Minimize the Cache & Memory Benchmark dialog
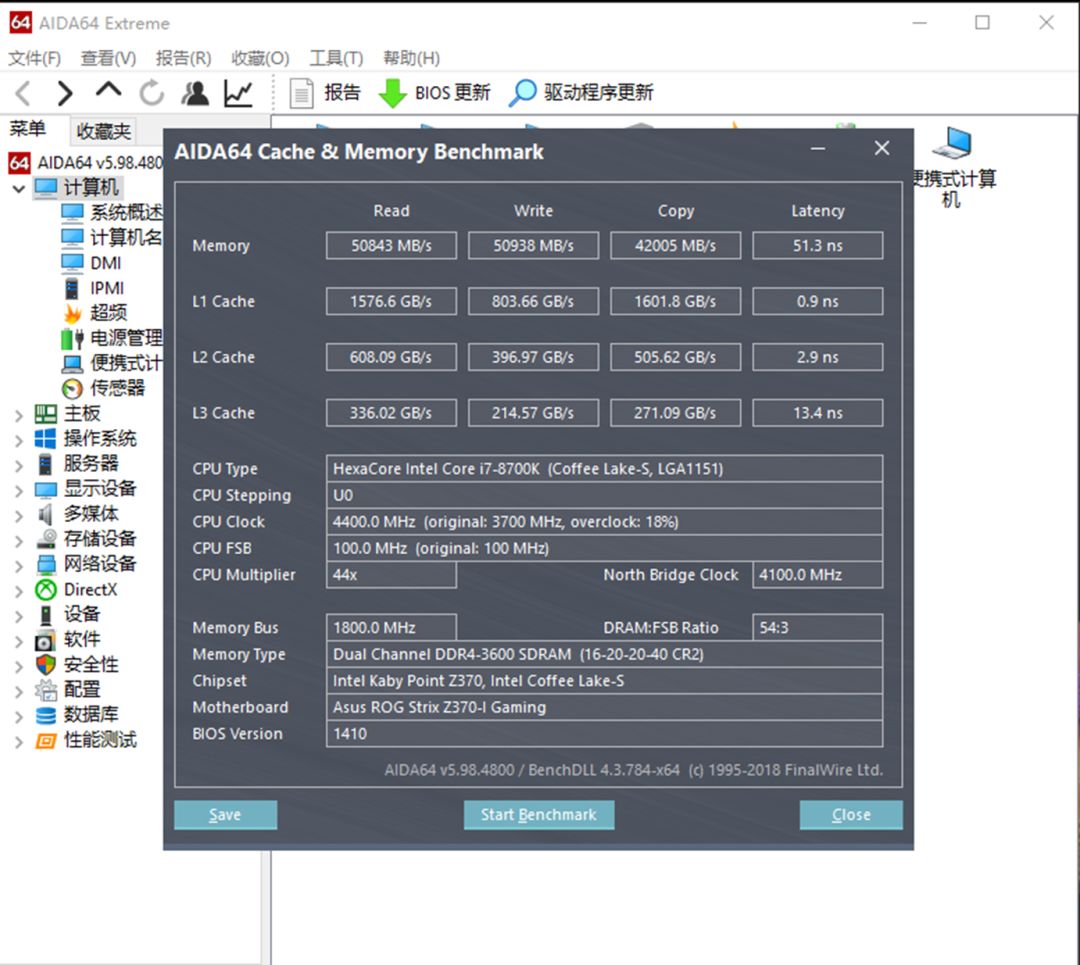The image size is (1080, 965). [x=818, y=149]
